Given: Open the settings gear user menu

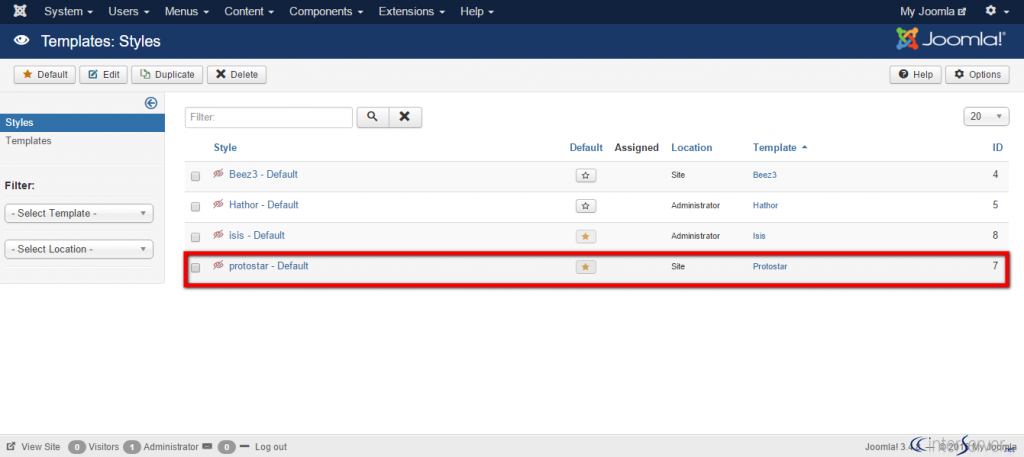Looking at the screenshot, I should coord(997,12).
